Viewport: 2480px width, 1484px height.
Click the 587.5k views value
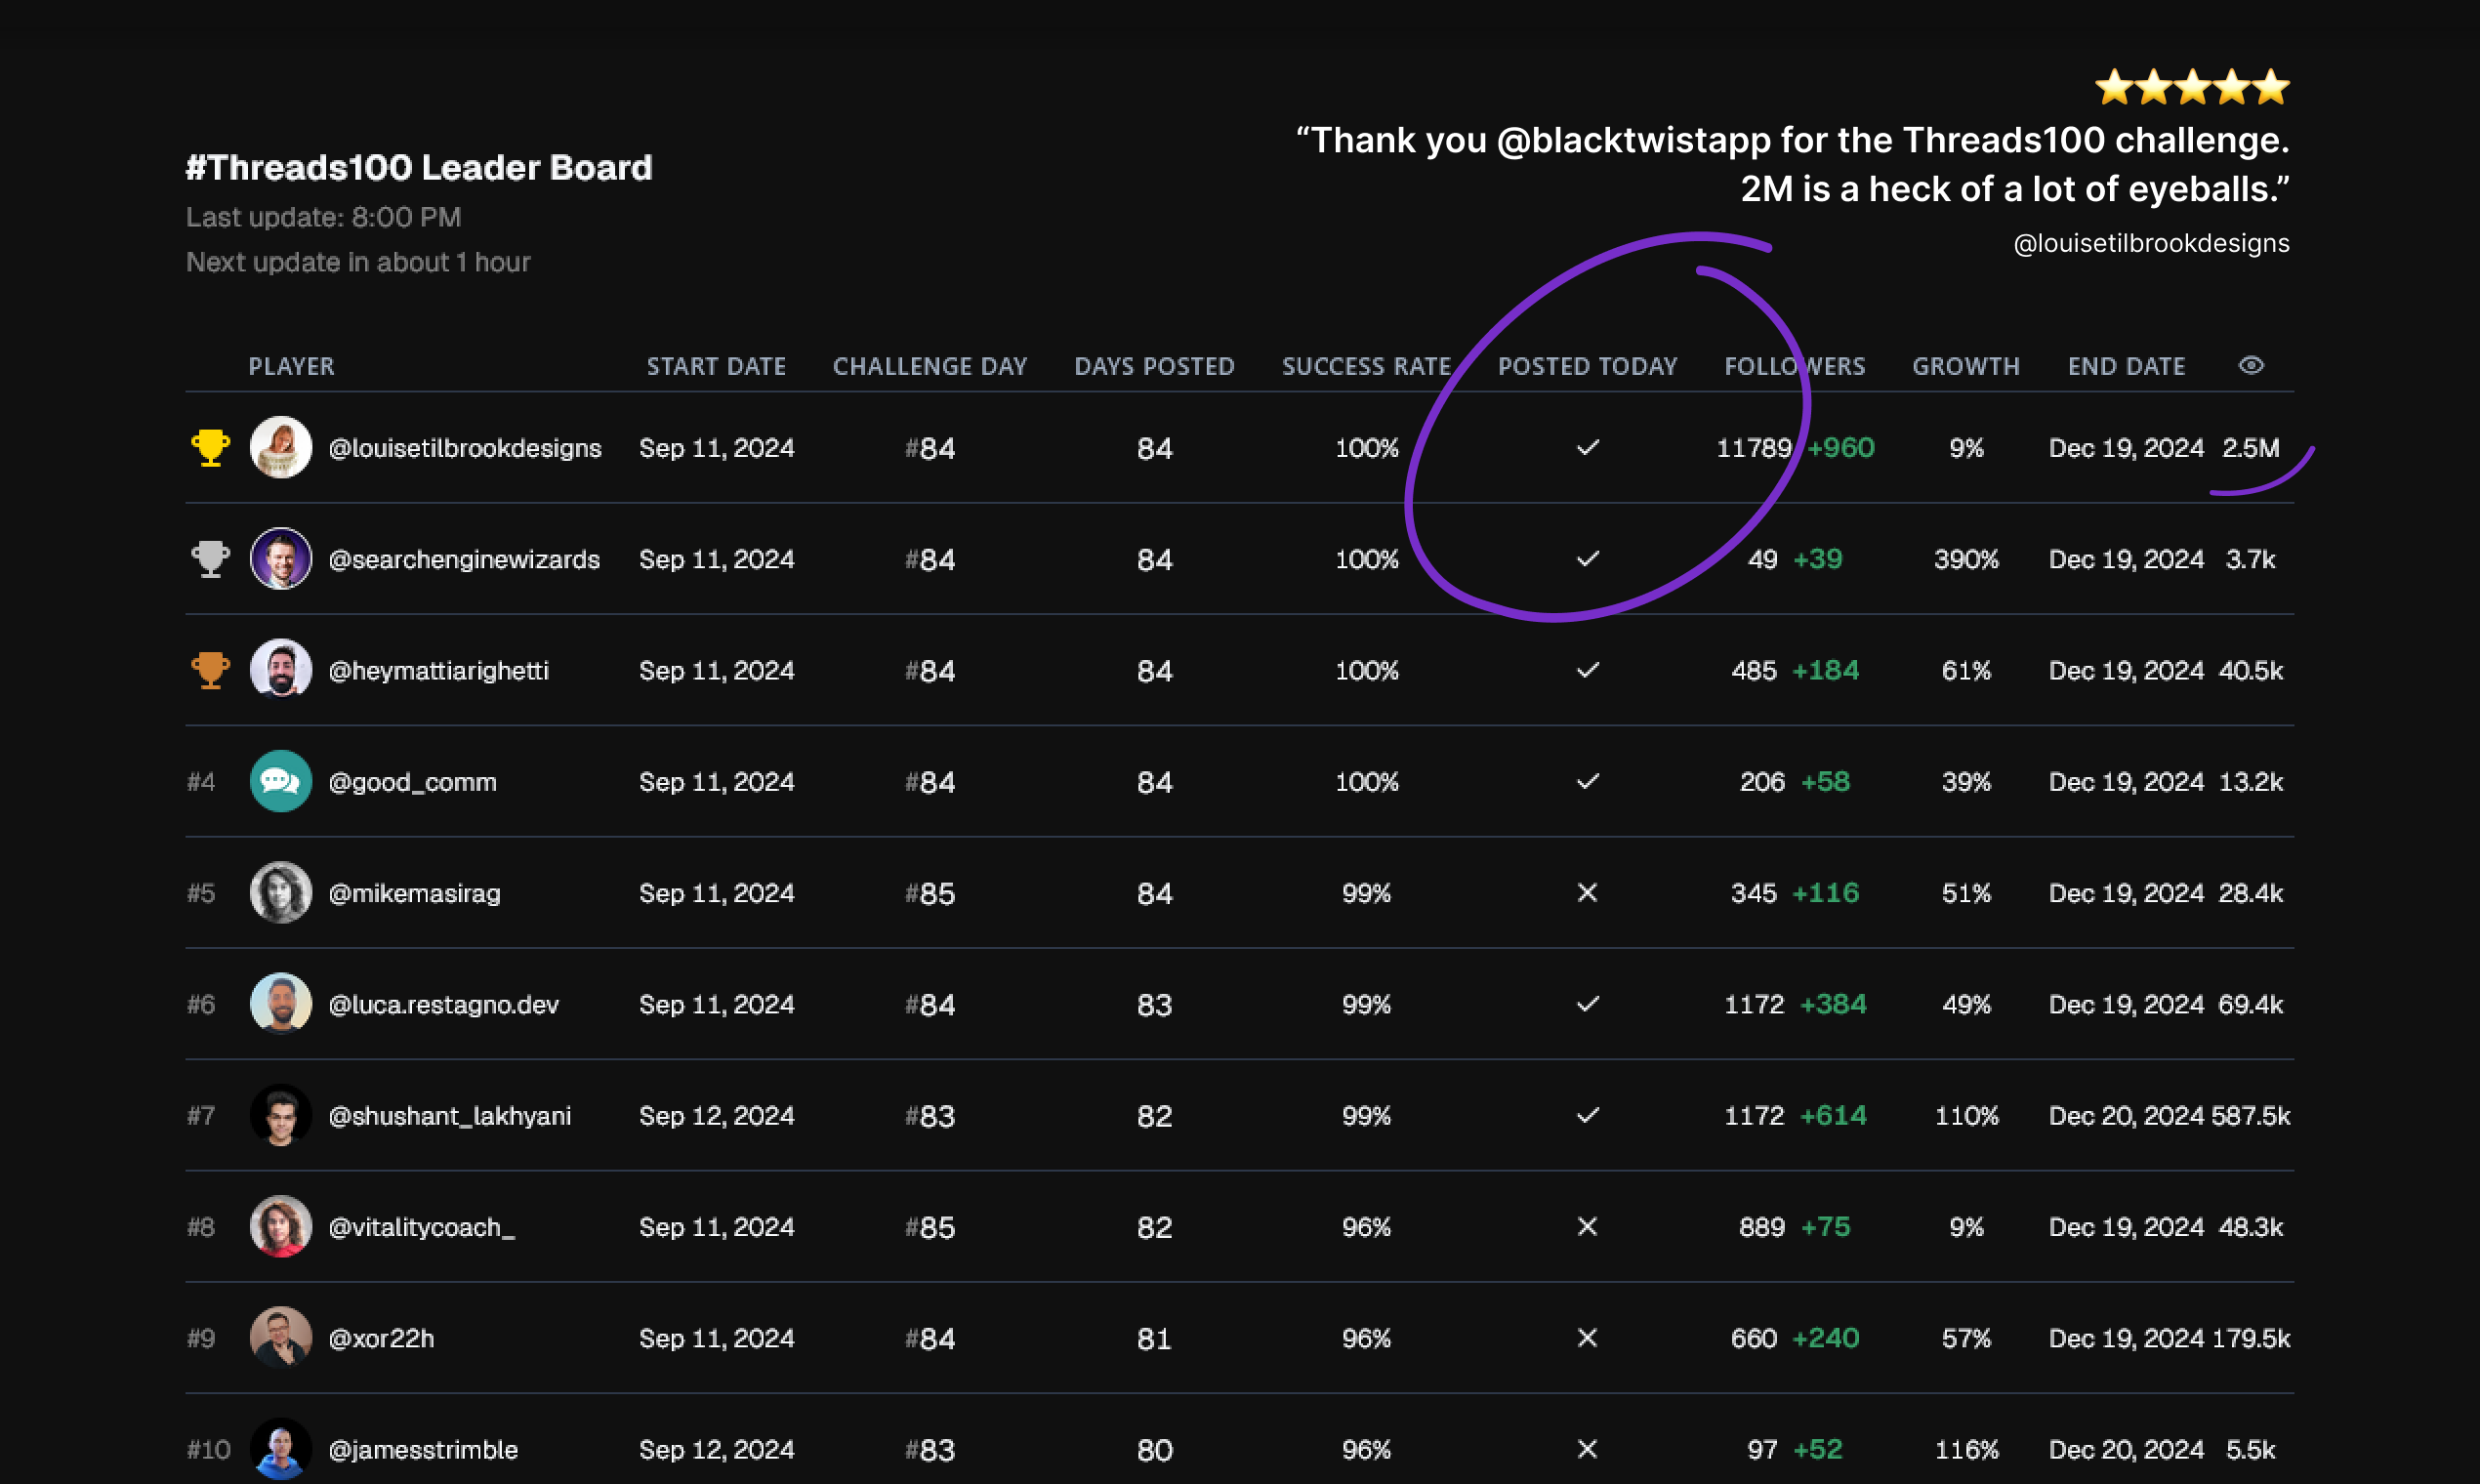[x=2251, y=1115]
